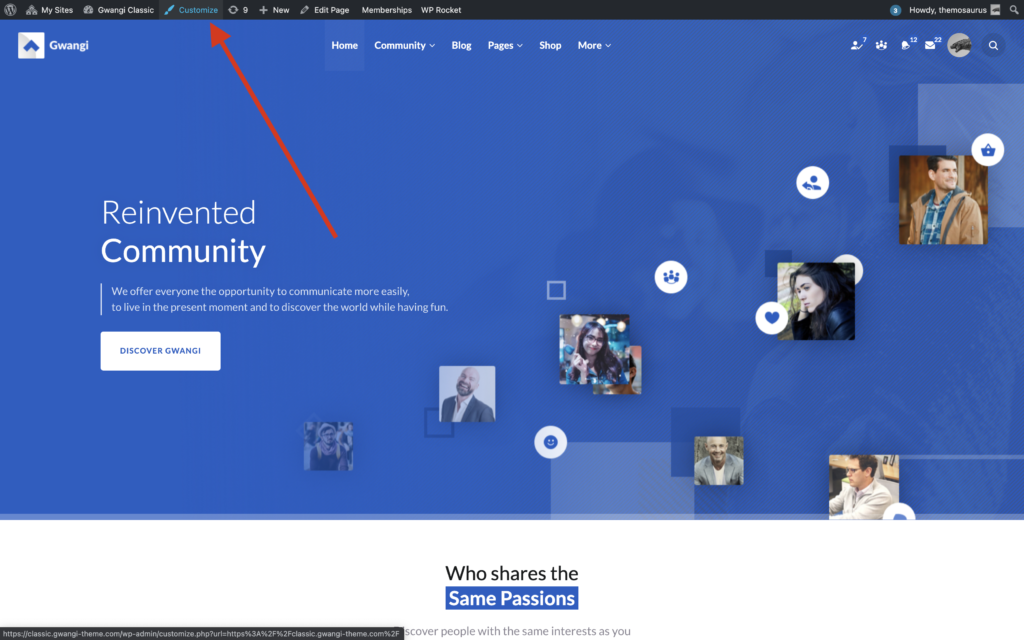The width and height of the screenshot is (1024, 640).
Task: Click the admin bar search icon
Action: coord(1014,10)
